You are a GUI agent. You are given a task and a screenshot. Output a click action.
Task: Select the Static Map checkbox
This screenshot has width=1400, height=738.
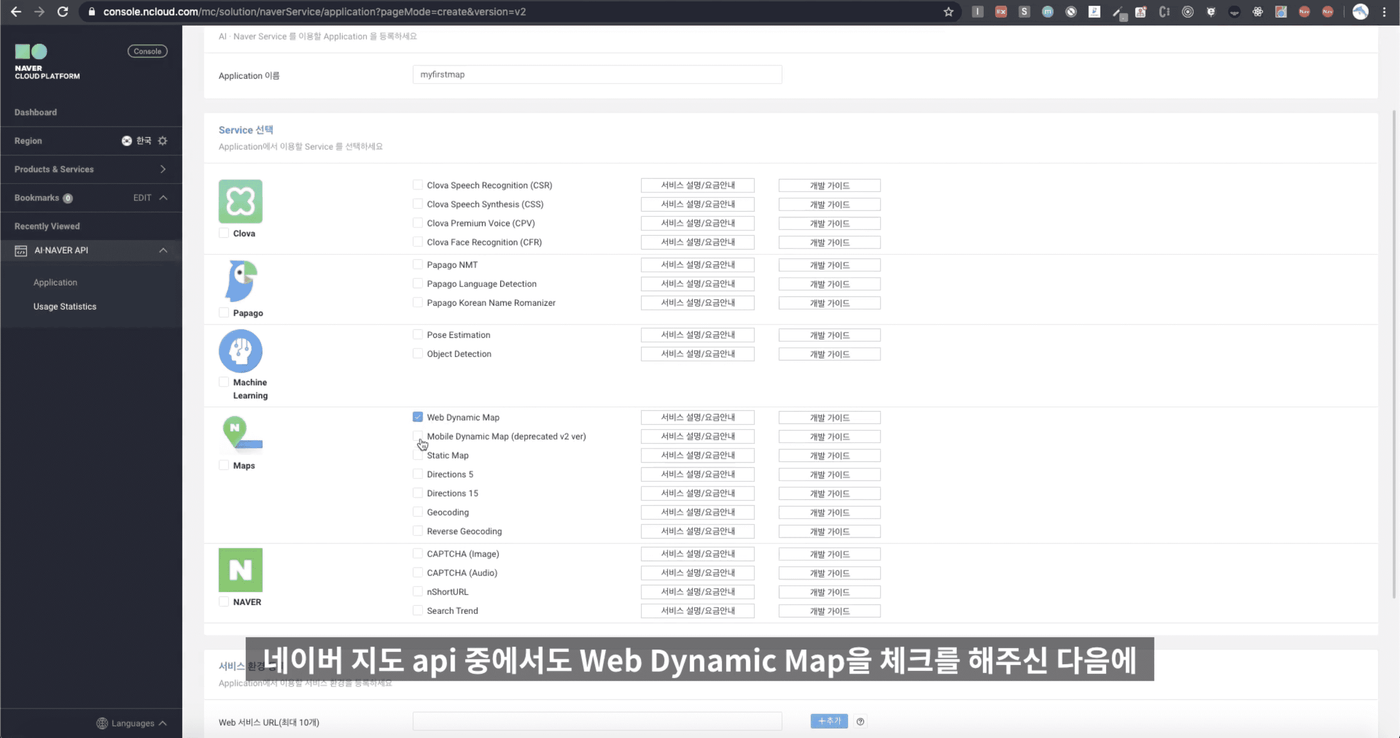(418, 455)
